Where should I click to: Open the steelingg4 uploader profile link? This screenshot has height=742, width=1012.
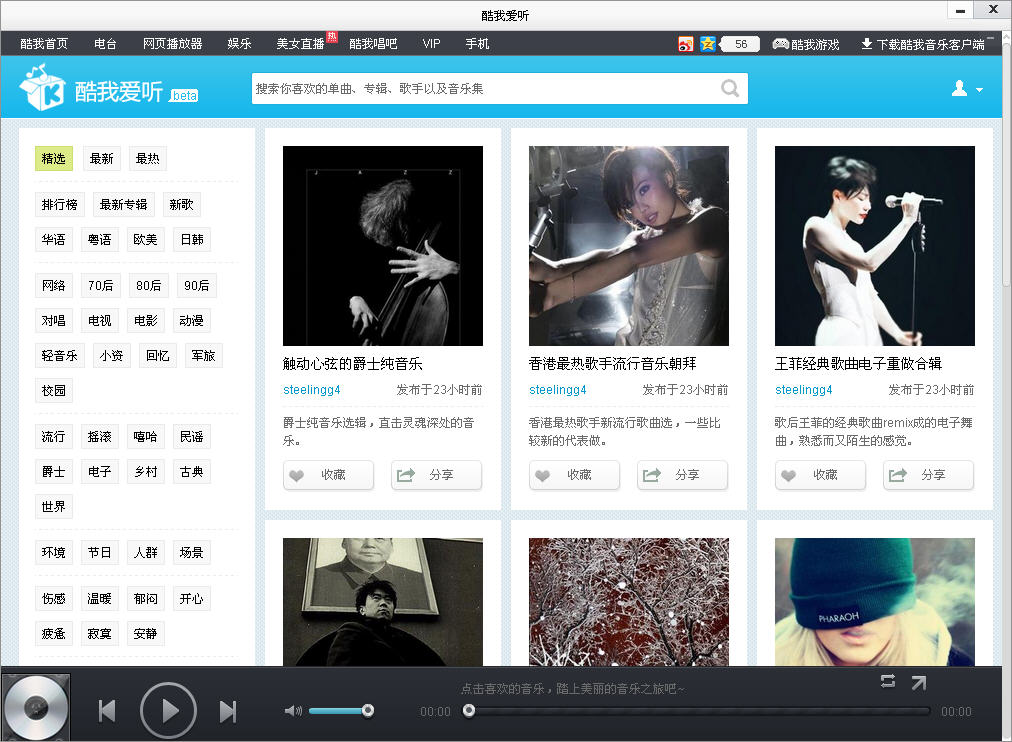coord(310,389)
